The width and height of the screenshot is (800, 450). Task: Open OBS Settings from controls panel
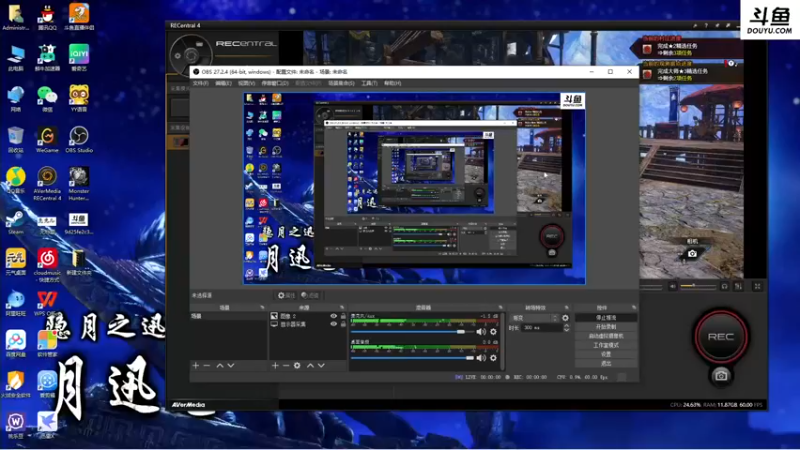coord(606,354)
